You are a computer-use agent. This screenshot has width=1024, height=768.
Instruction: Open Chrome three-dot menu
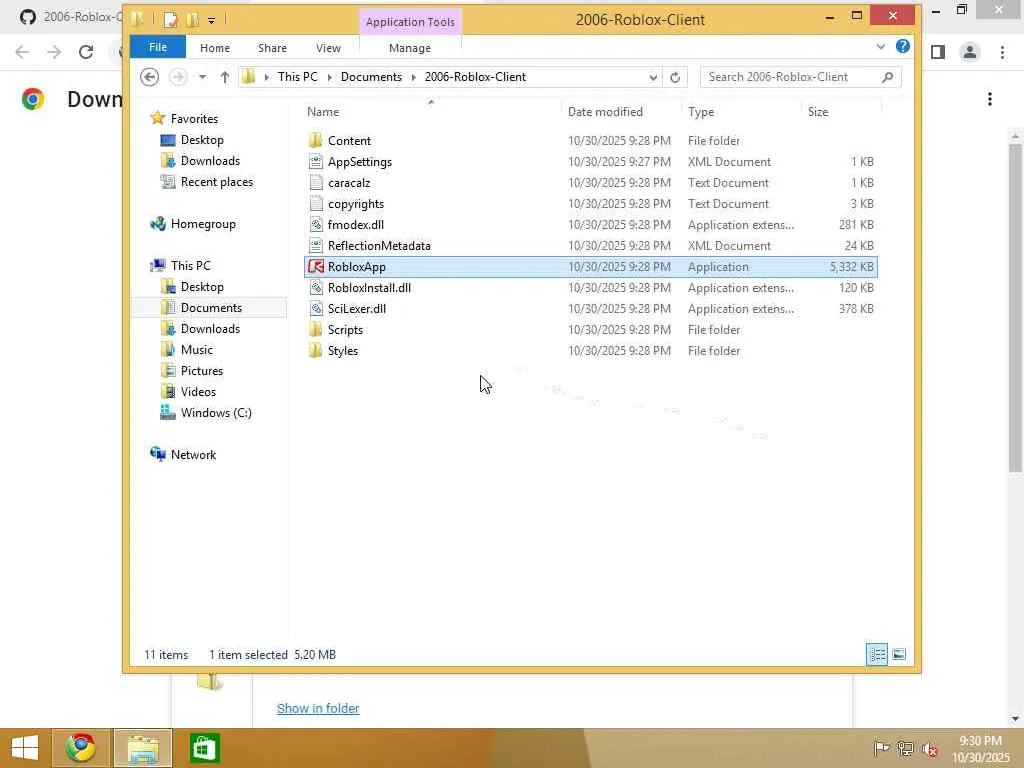(1002, 52)
